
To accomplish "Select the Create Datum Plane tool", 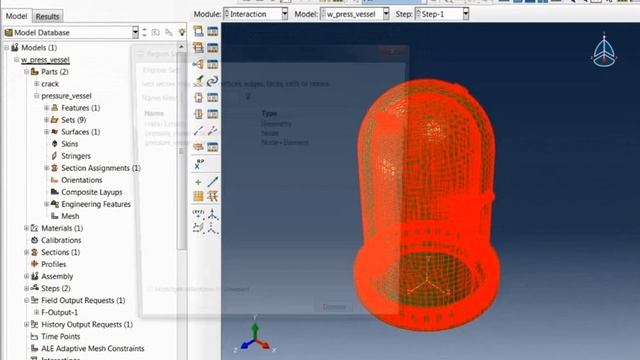I will pyautogui.click(x=198, y=196).
